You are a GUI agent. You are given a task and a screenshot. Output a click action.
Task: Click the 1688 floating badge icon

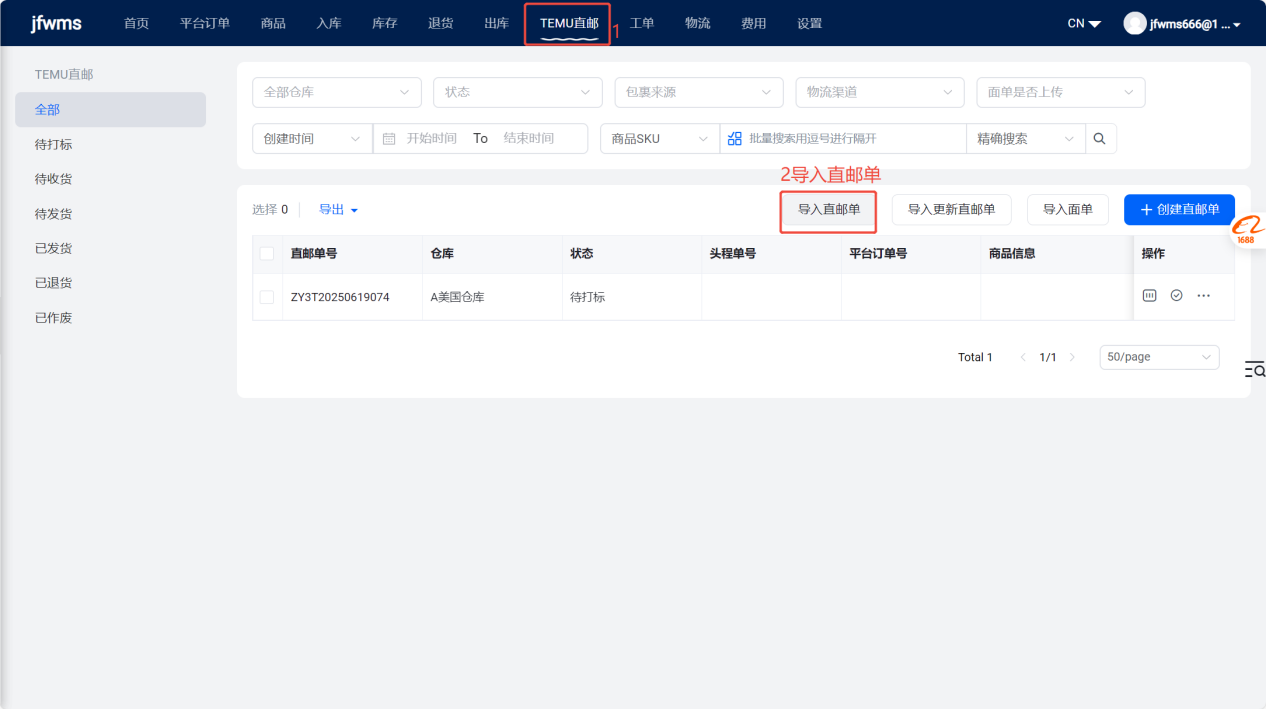(1246, 231)
